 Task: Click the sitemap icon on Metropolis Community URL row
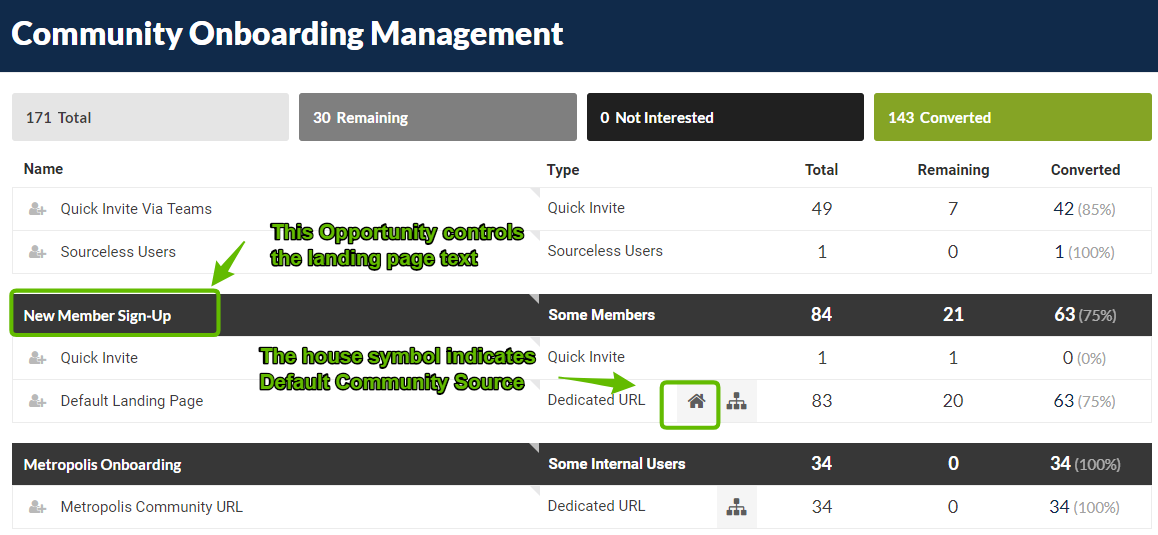pos(736,507)
